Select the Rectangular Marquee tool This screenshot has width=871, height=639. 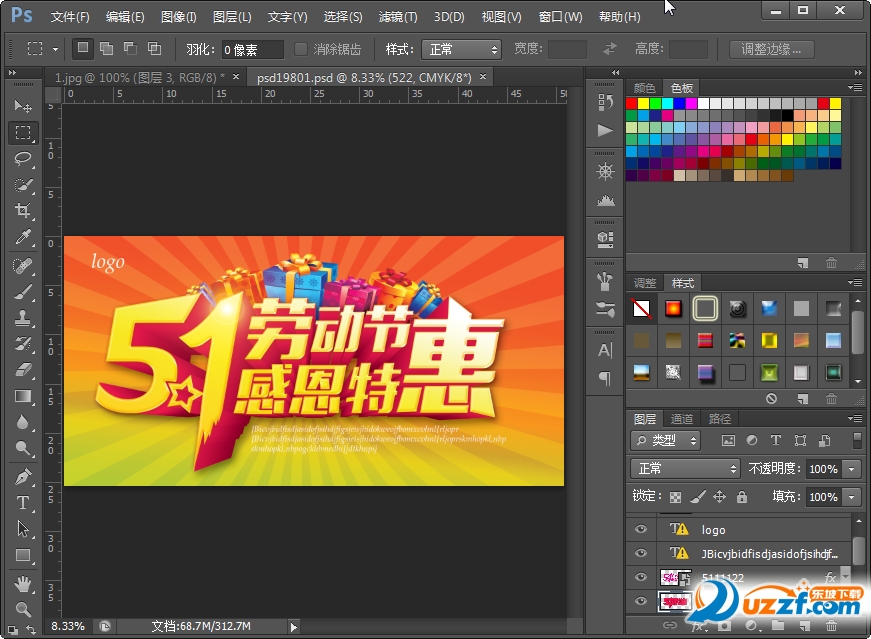click(23, 132)
